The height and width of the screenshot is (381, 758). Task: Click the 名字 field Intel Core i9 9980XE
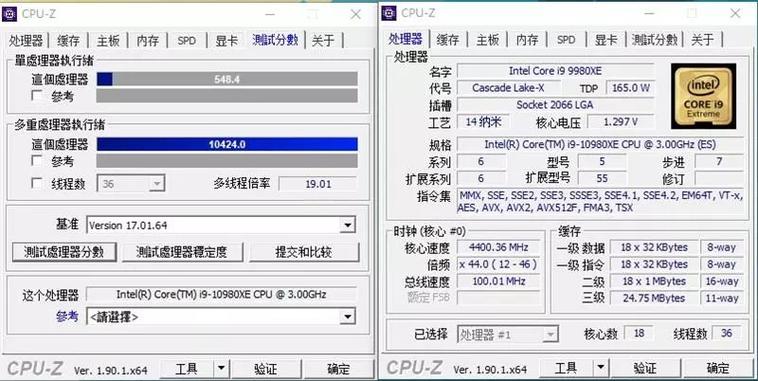(555, 71)
